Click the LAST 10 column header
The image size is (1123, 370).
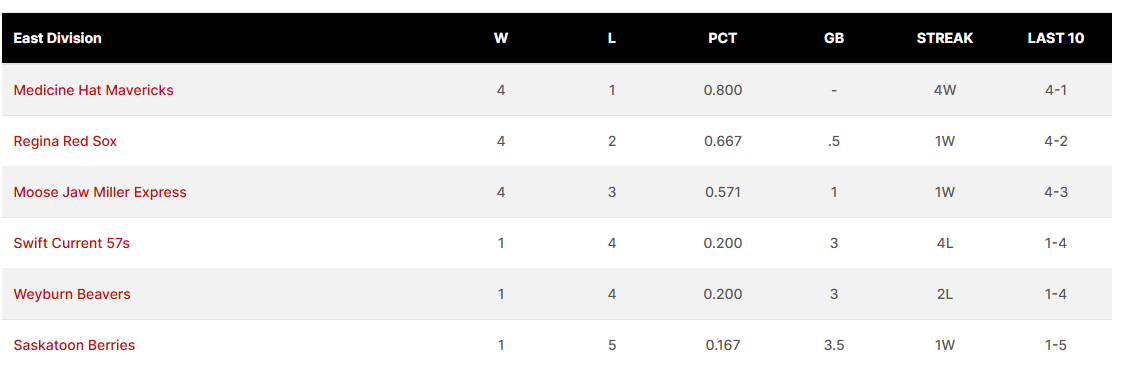1056,38
